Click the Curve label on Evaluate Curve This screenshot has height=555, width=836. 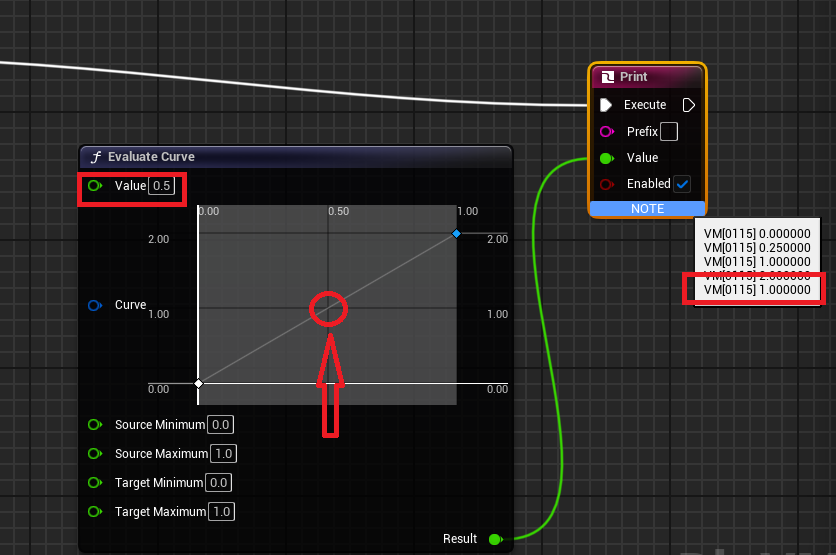pos(130,305)
